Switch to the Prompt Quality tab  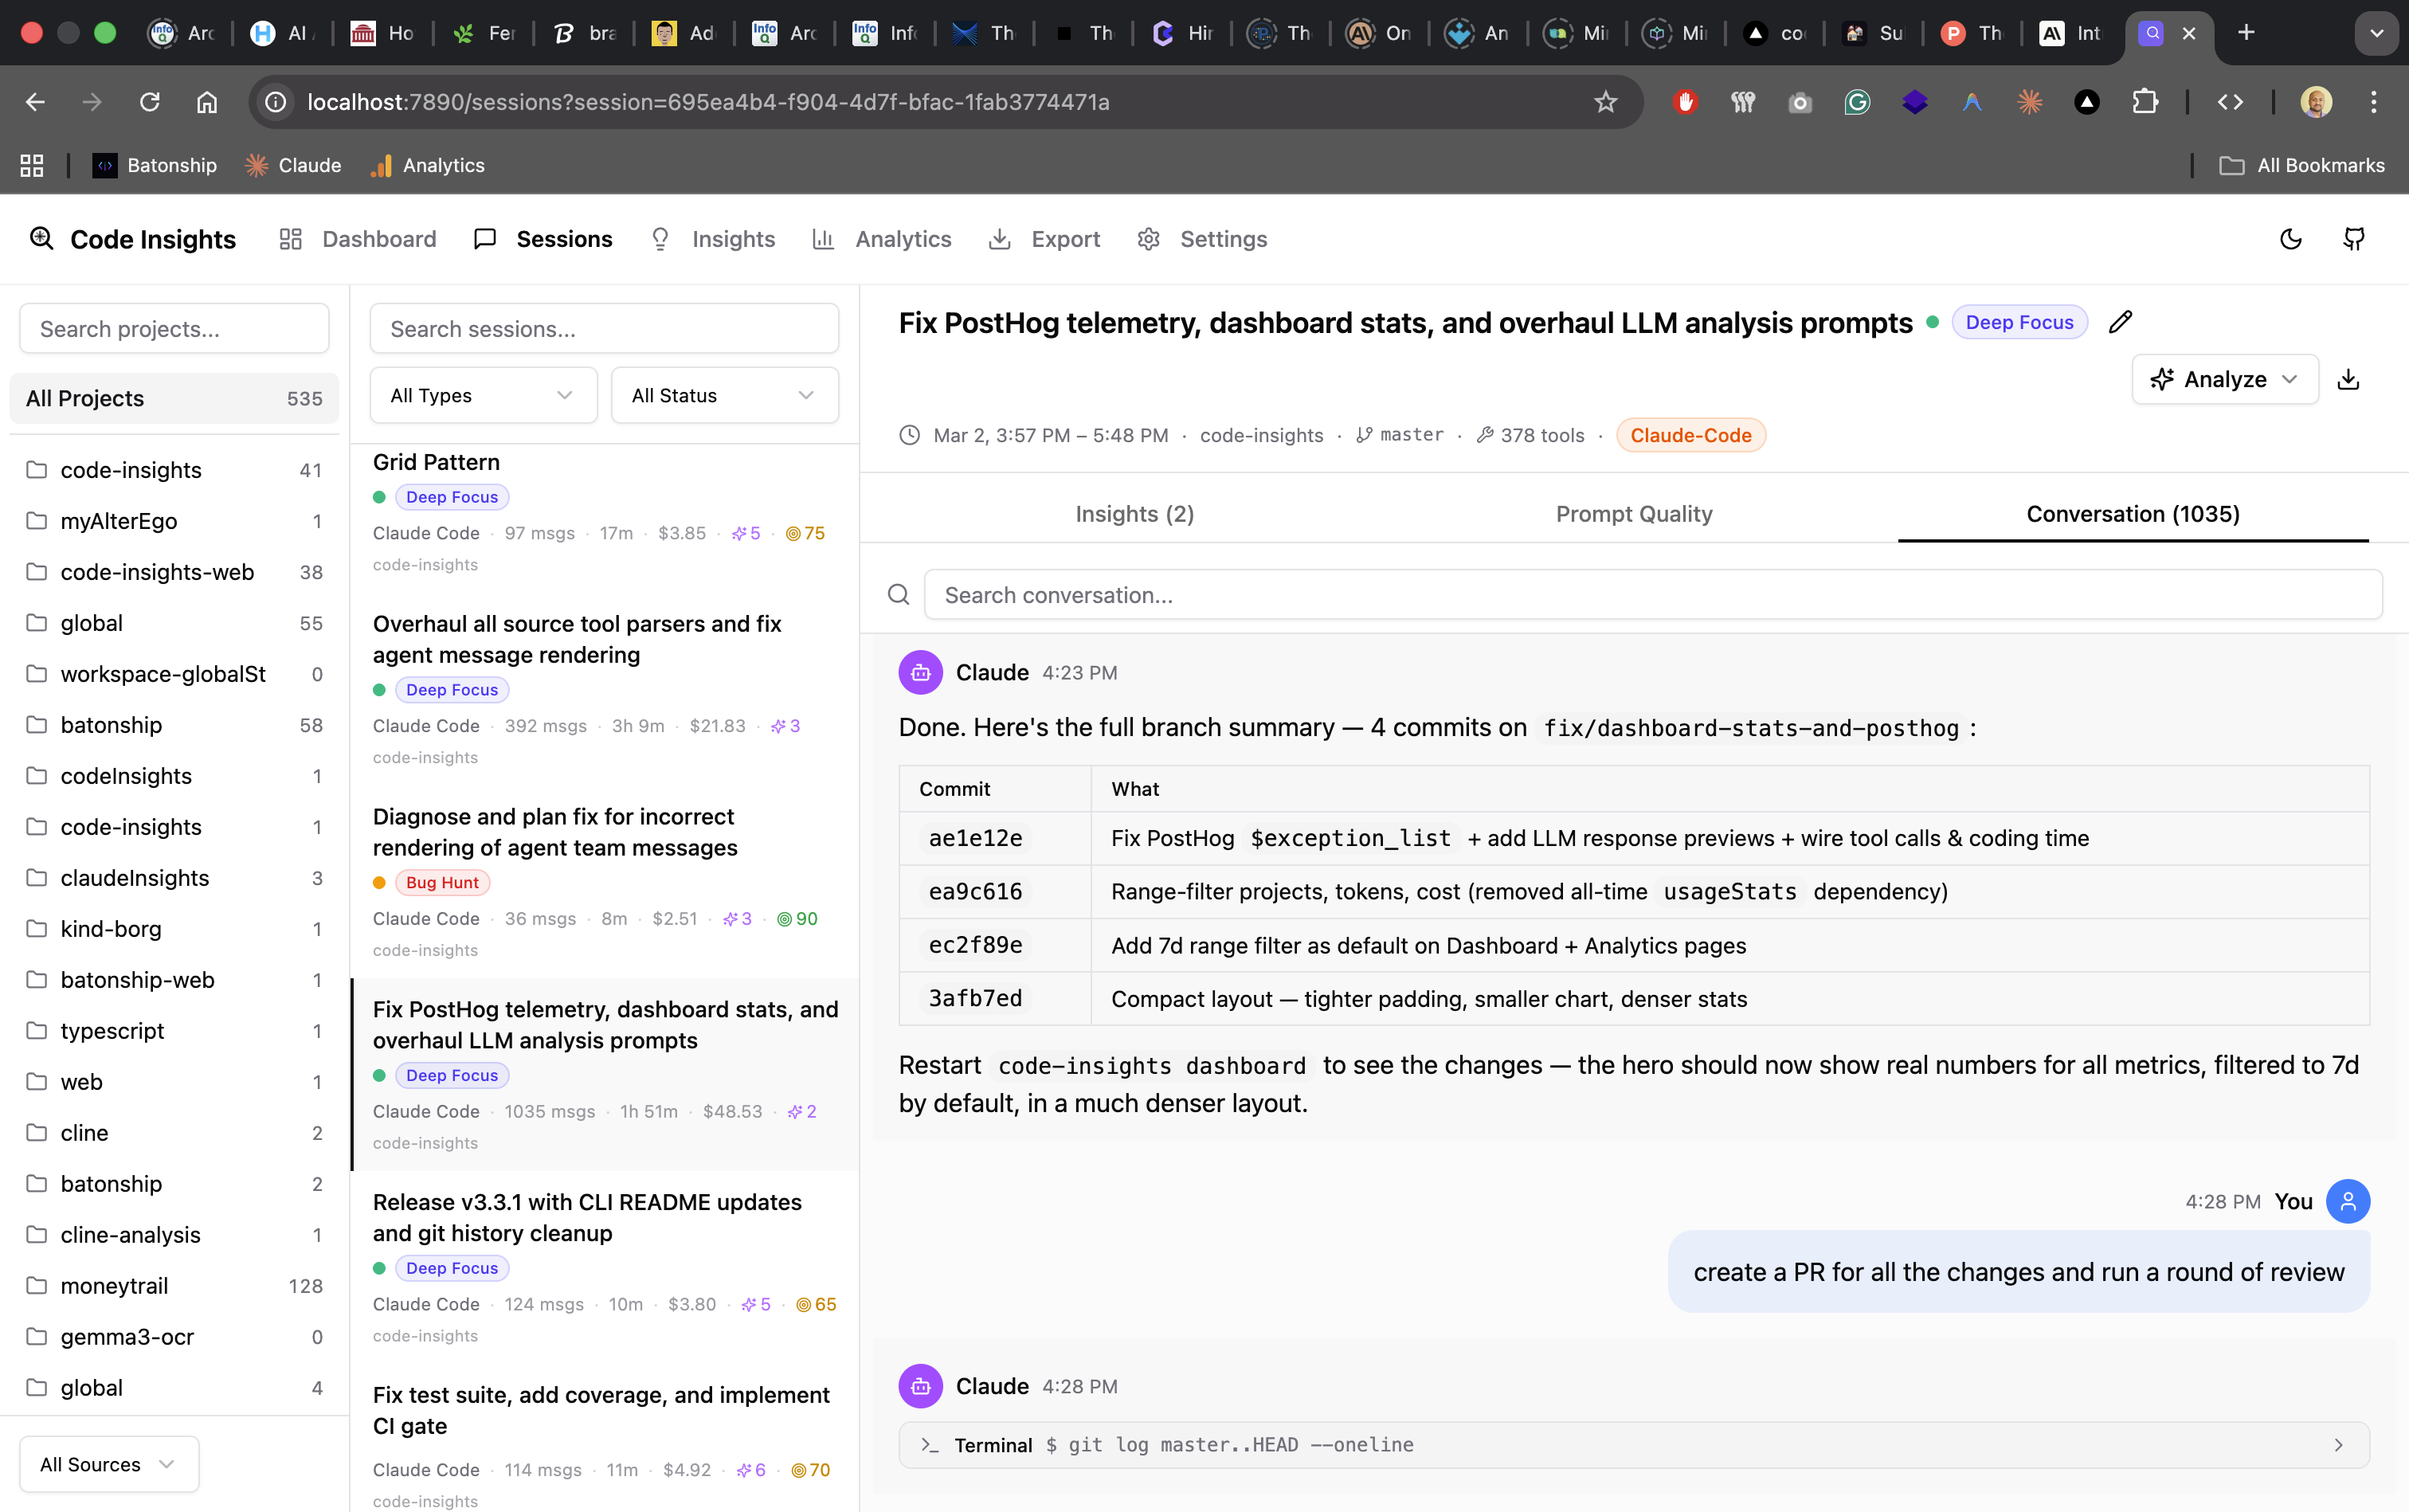(x=1633, y=514)
